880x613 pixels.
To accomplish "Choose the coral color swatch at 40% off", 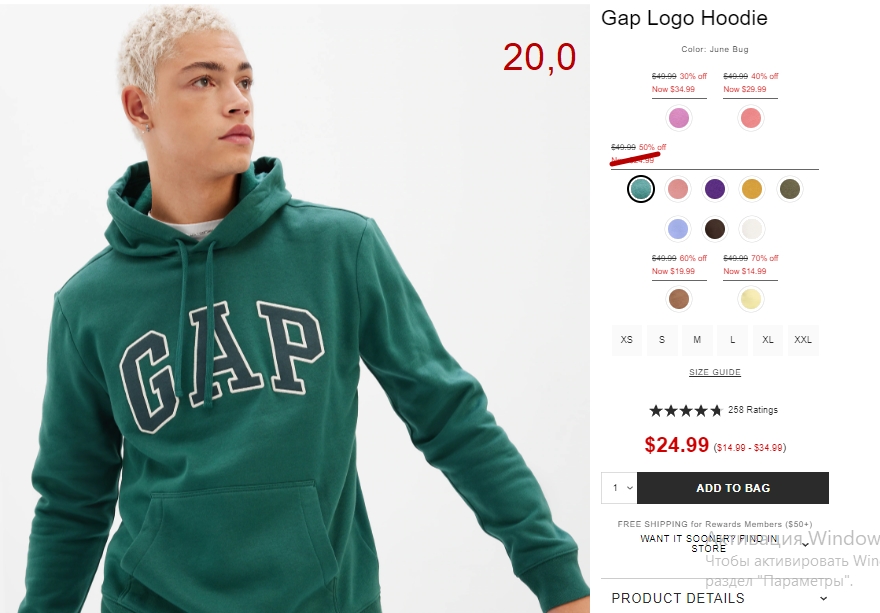I will pyautogui.click(x=750, y=118).
